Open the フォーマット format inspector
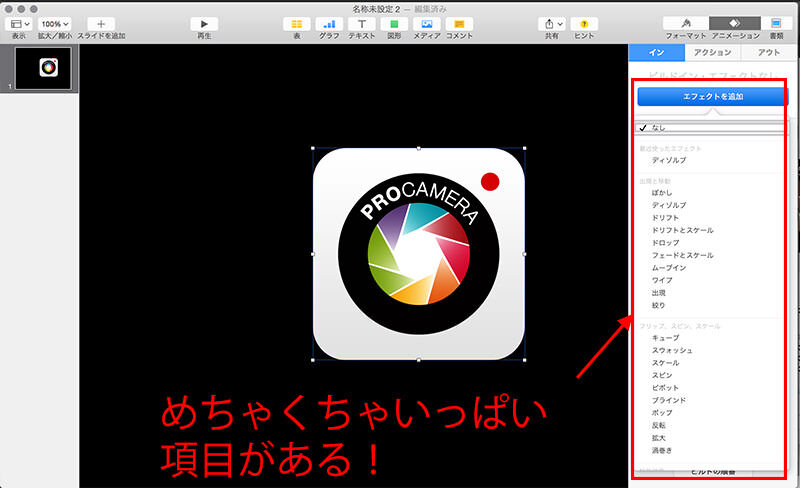 pyautogui.click(x=686, y=23)
